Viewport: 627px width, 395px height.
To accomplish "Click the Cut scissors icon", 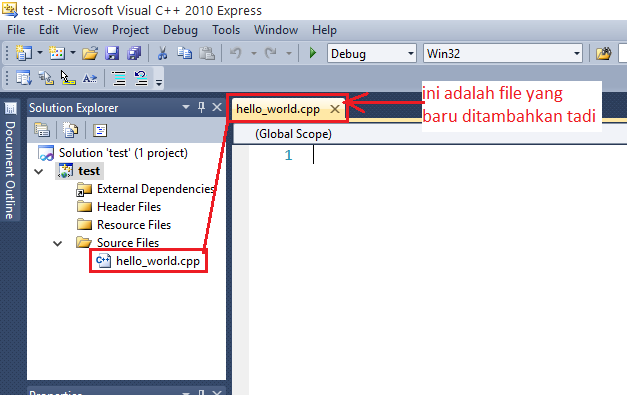I will tap(162, 53).
